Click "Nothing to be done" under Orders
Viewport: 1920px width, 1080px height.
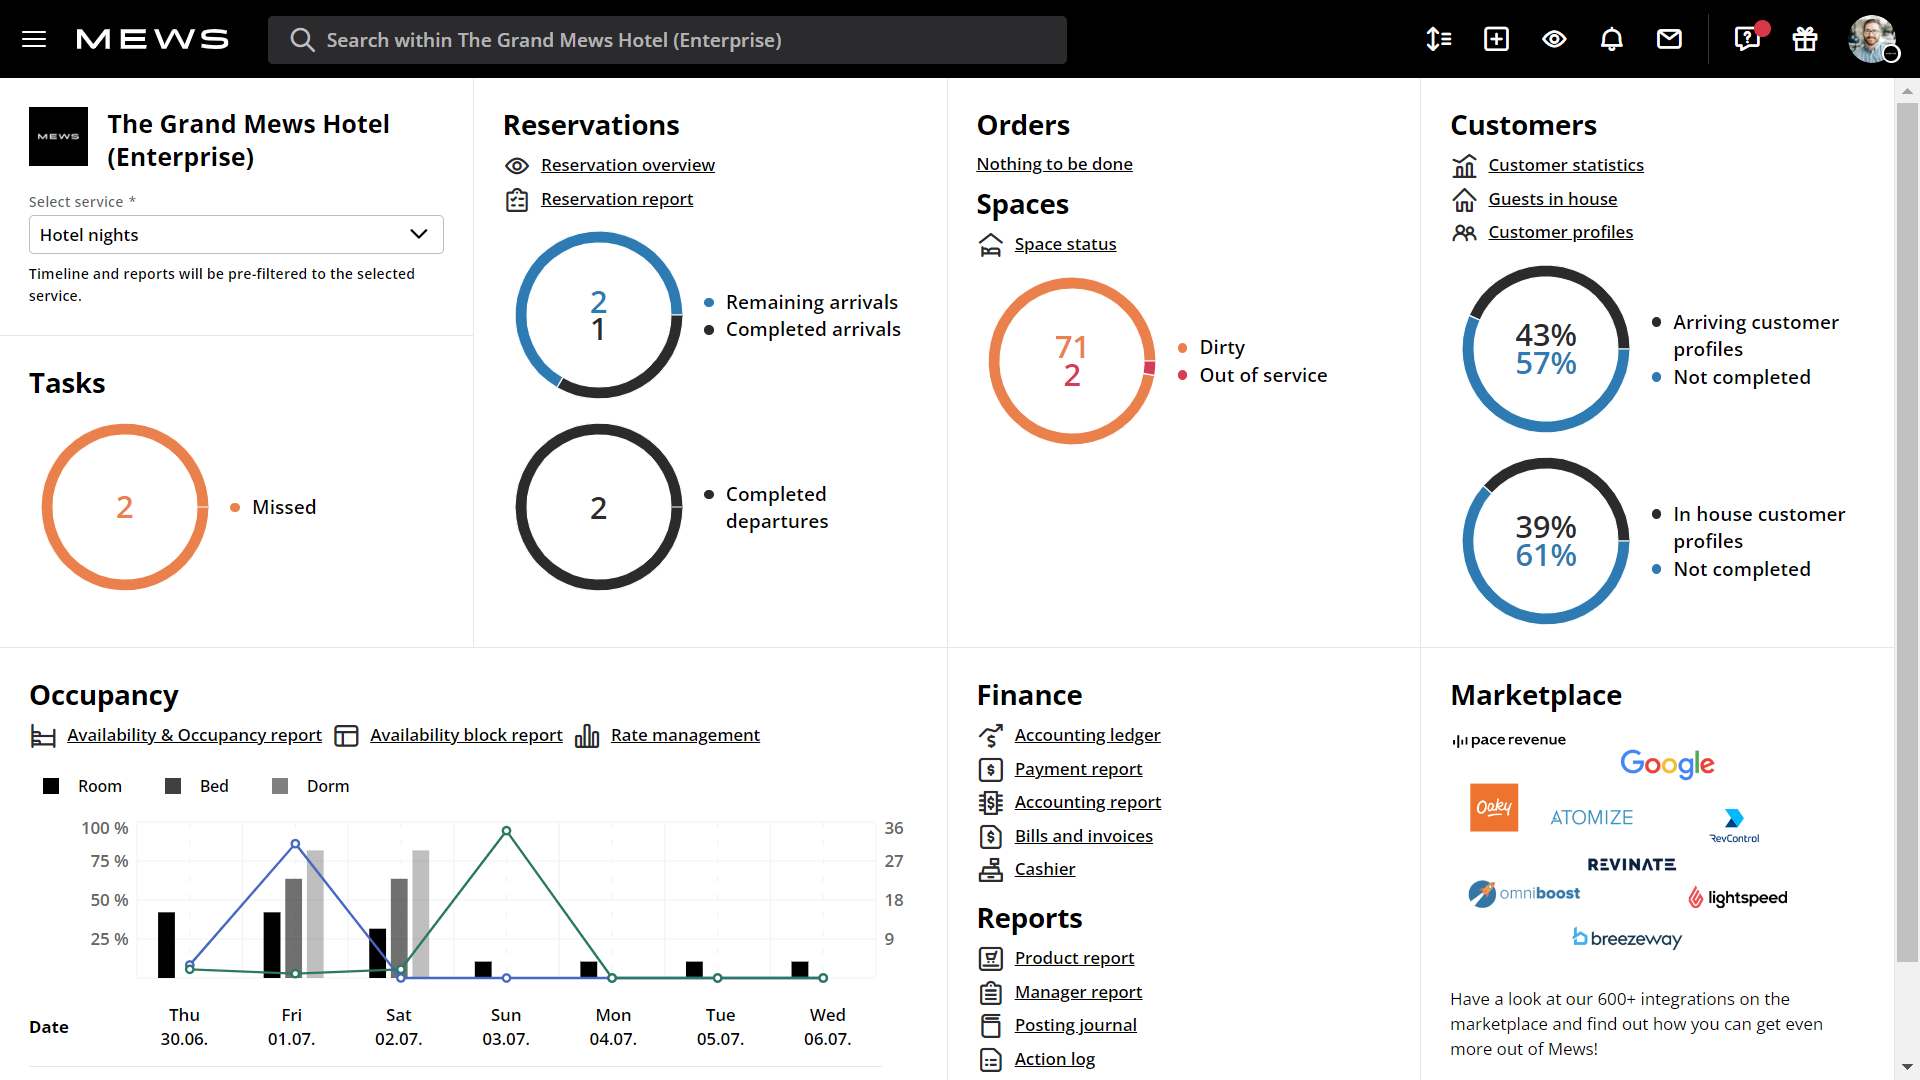coord(1054,164)
